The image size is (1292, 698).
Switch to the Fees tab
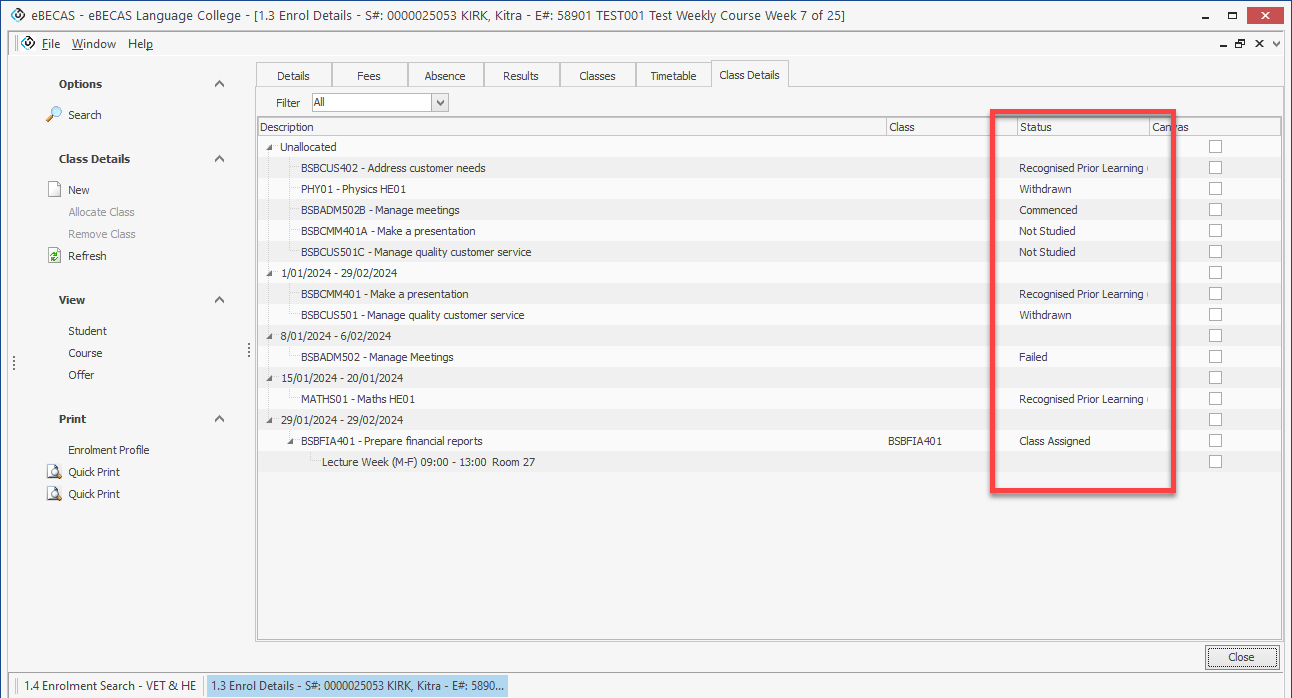click(x=369, y=76)
